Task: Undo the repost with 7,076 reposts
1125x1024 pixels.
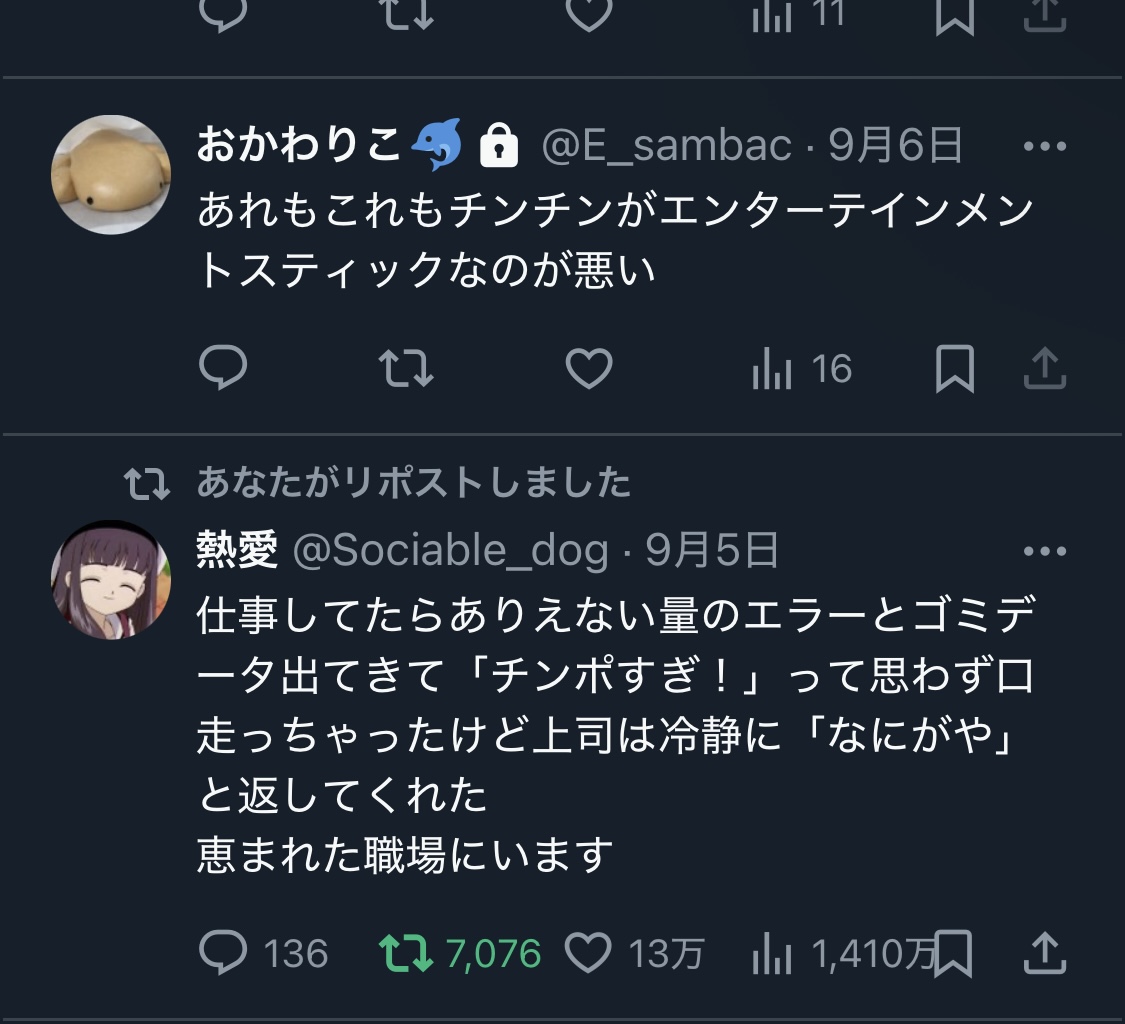Action: coord(406,953)
